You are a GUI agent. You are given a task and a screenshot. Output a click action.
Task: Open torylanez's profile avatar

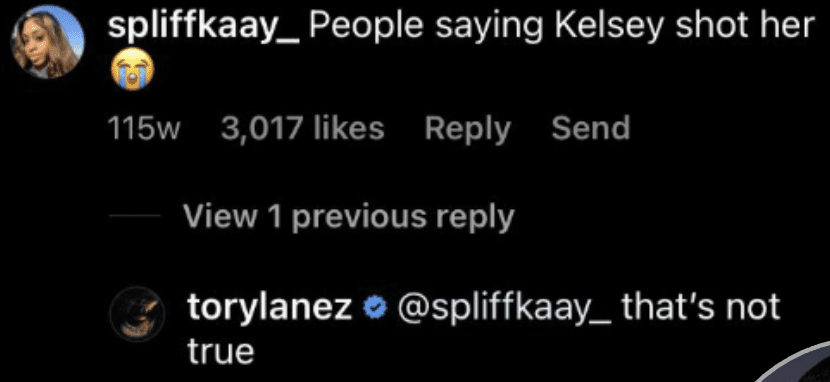click(x=137, y=314)
